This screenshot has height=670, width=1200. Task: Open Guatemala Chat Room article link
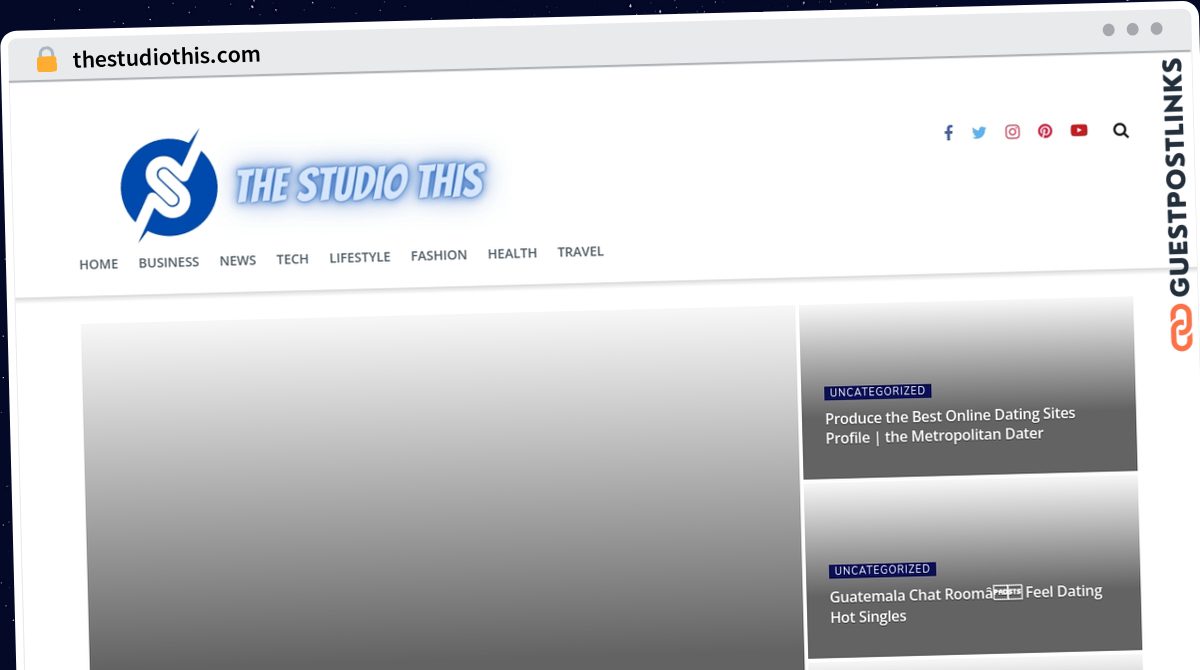tap(966, 603)
